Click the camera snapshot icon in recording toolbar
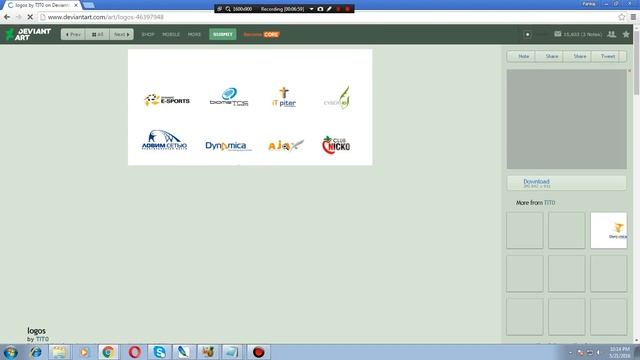640x360 pixels. [320, 9]
